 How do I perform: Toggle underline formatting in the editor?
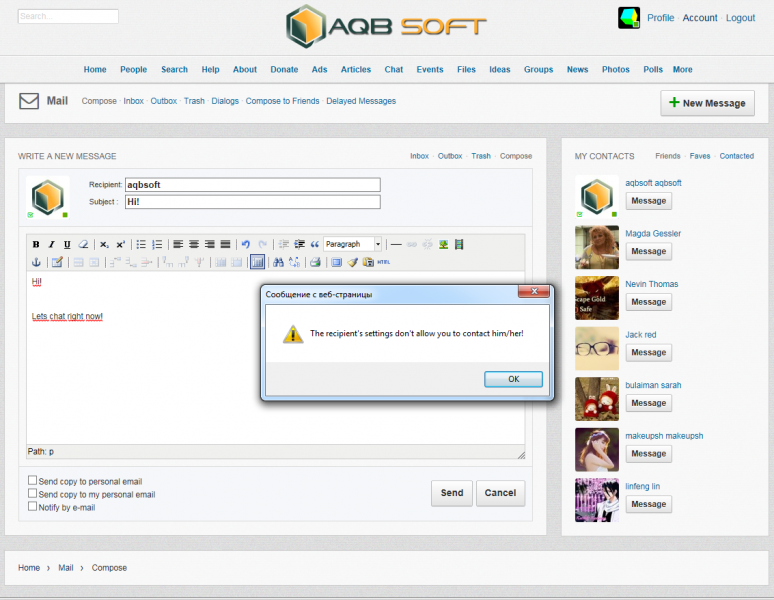[x=67, y=244]
